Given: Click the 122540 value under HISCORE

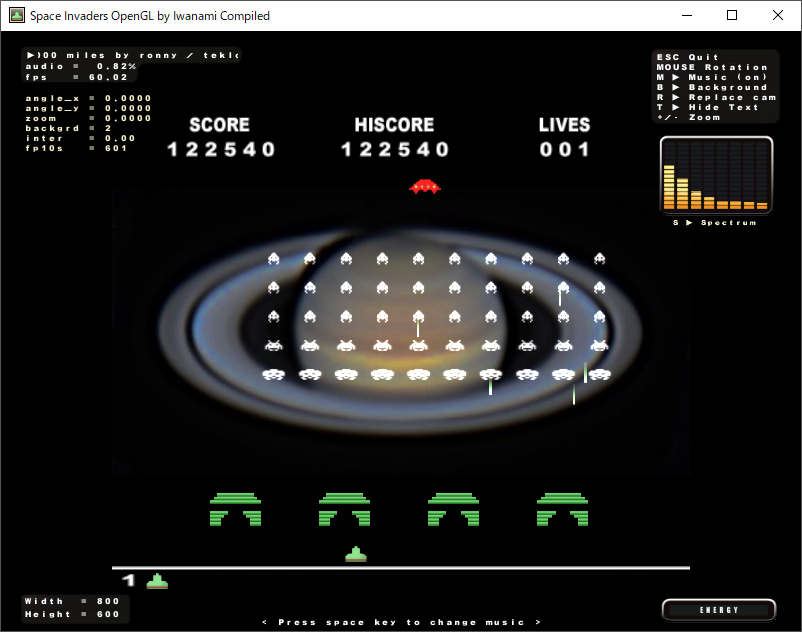Looking at the screenshot, I should tap(395, 149).
